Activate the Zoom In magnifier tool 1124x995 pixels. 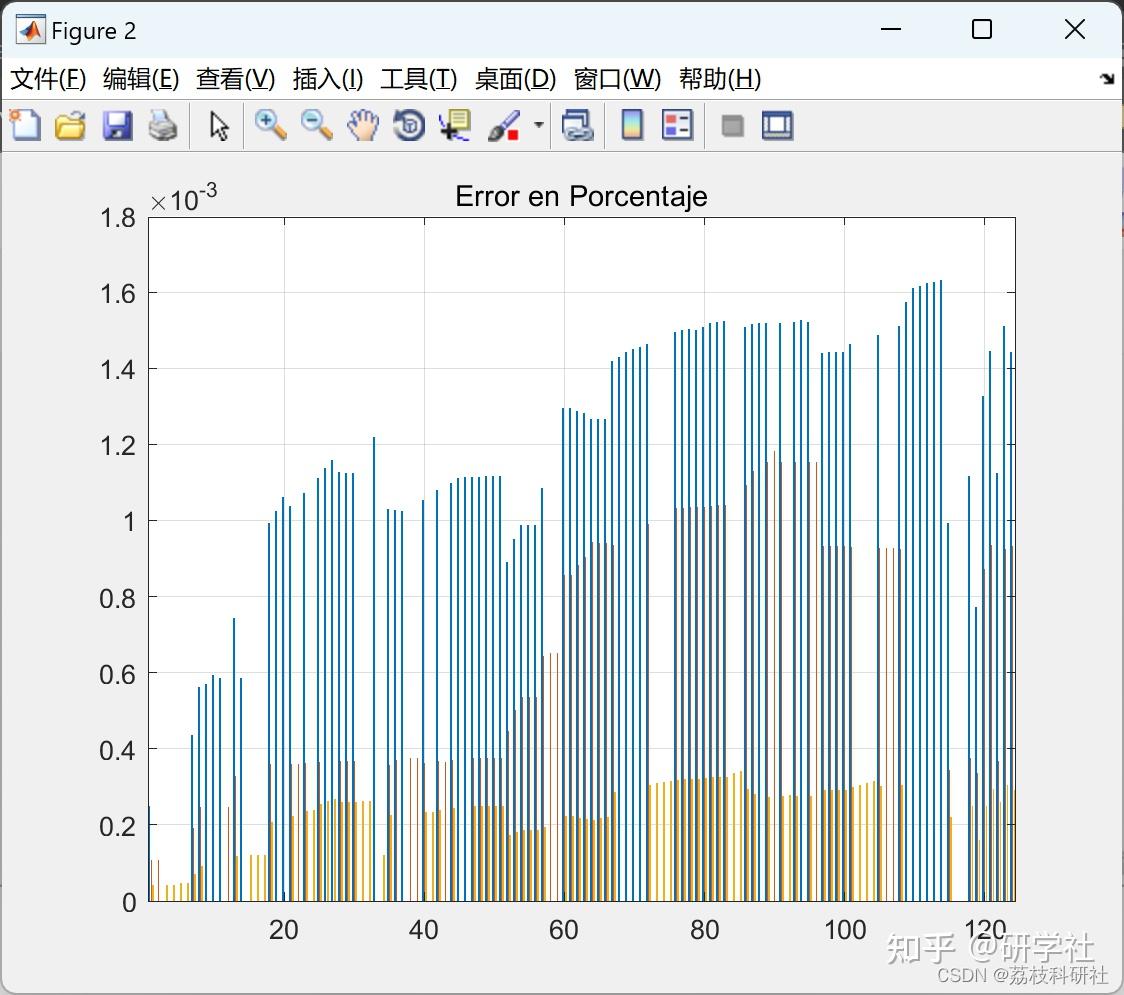[x=270, y=125]
